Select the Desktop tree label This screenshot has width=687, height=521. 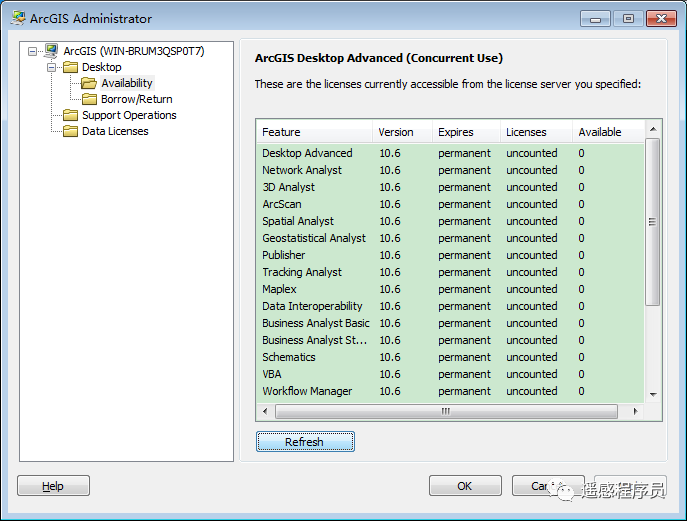point(102,67)
